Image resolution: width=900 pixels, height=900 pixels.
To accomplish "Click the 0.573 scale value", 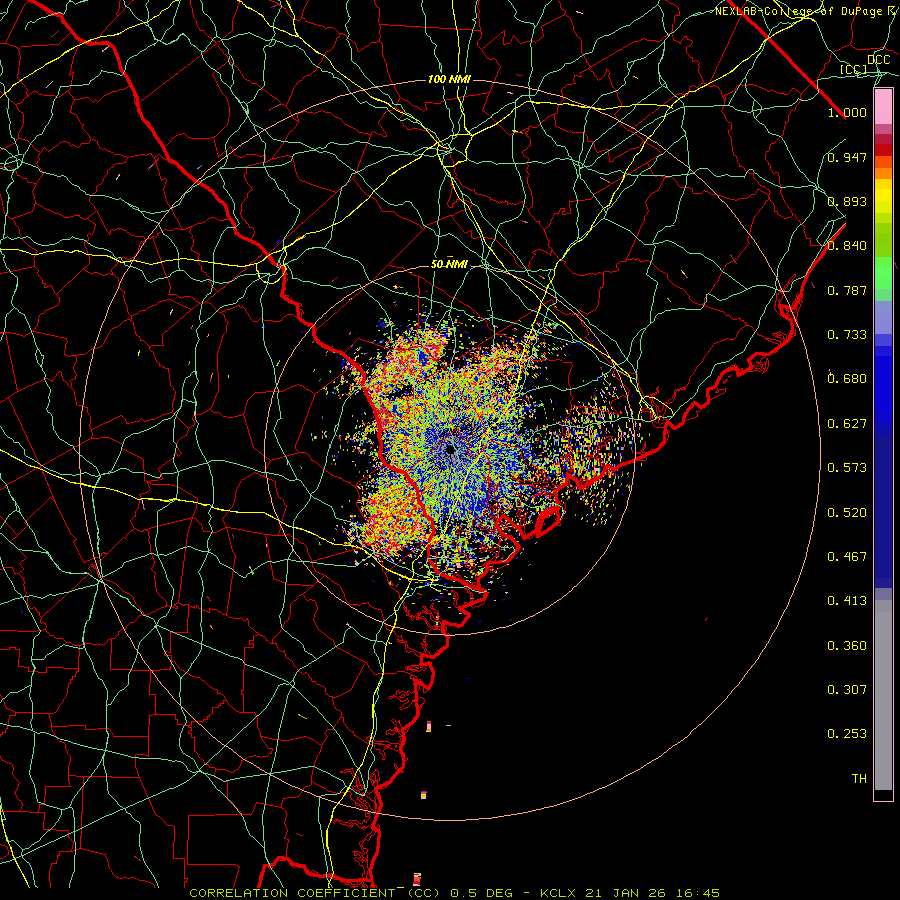I will tap(847, 468).
